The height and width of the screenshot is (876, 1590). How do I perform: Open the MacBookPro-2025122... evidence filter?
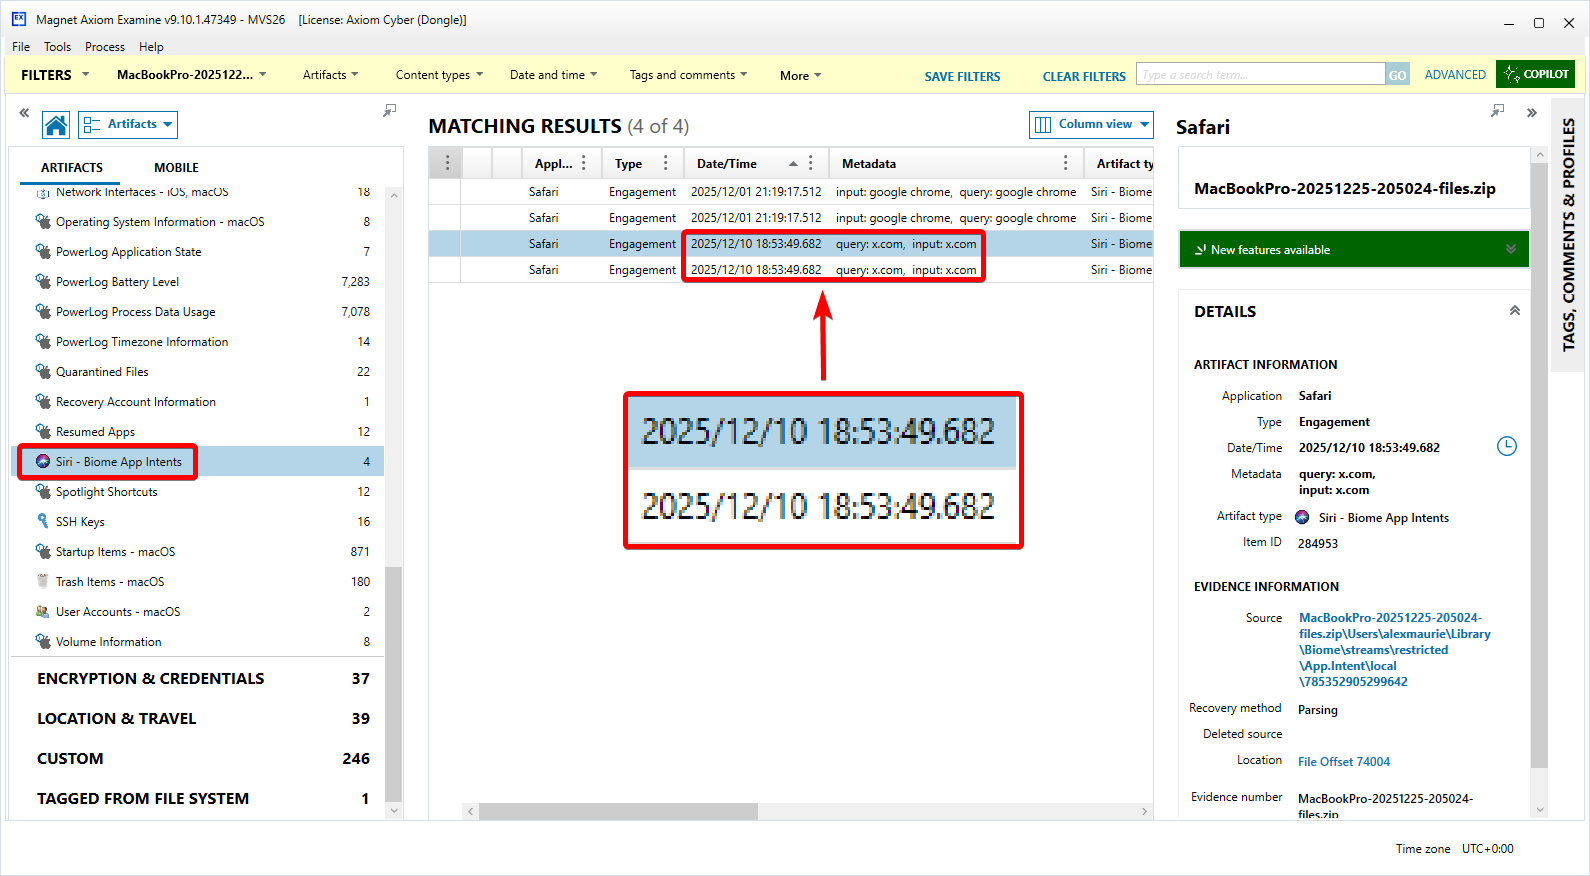(191, 75)
